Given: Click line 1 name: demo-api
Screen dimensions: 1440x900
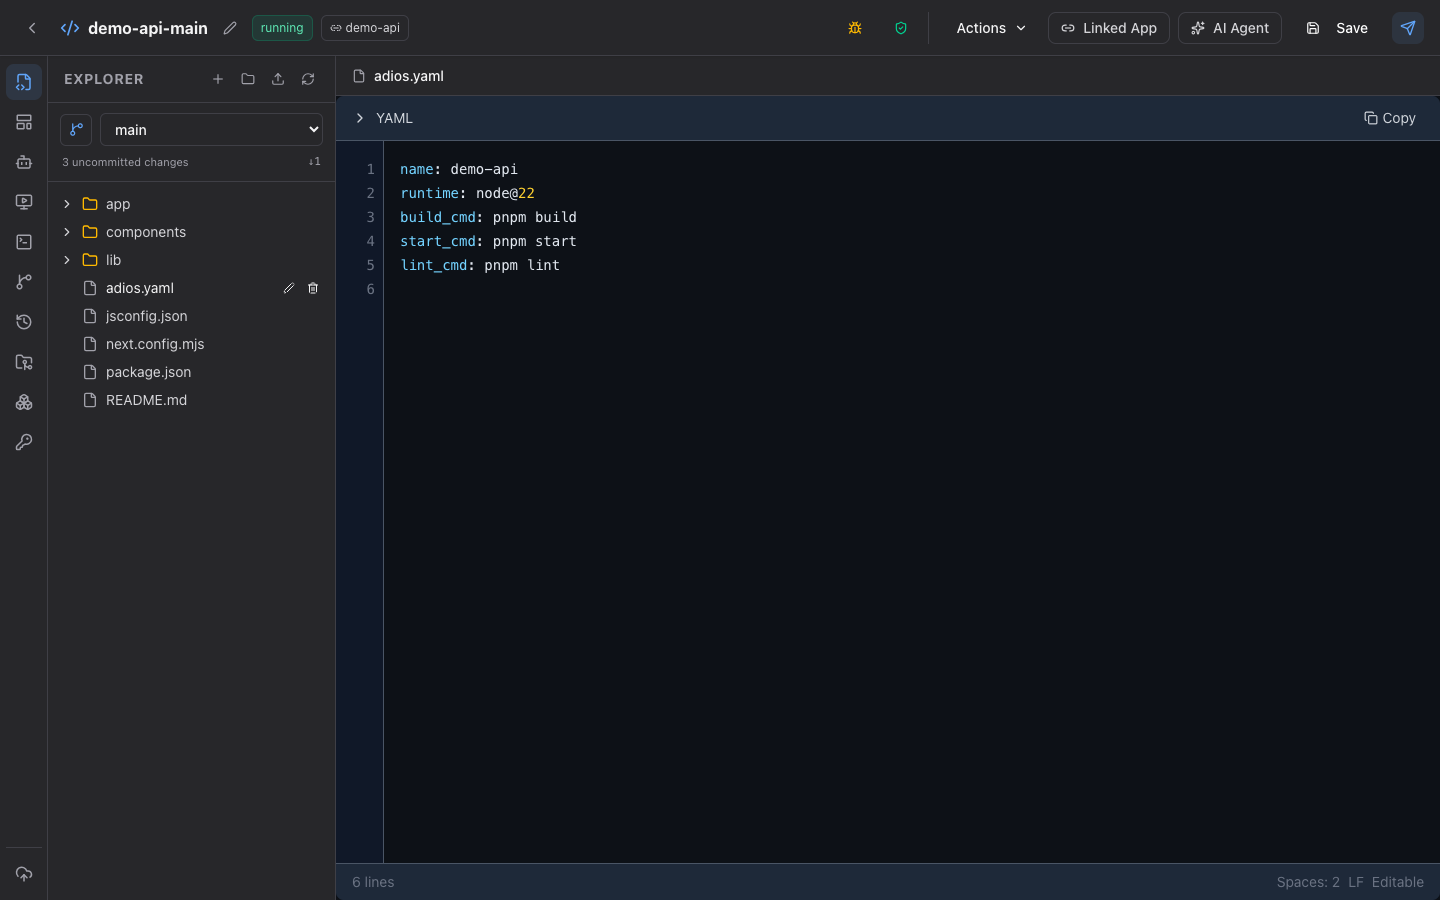Looking at the screenshot, I should 459,169.
